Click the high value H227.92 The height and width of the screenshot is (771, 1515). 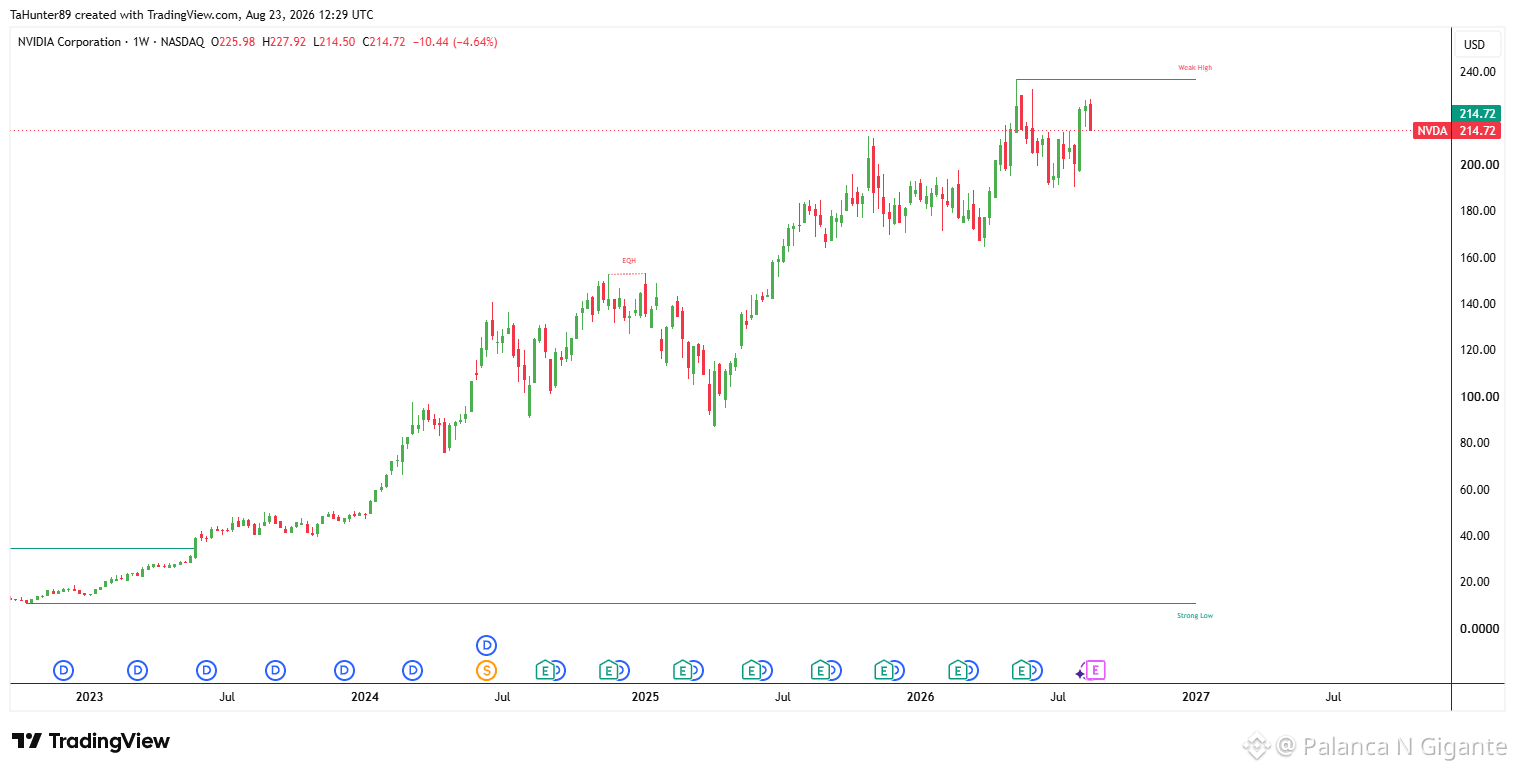(285, 42)
